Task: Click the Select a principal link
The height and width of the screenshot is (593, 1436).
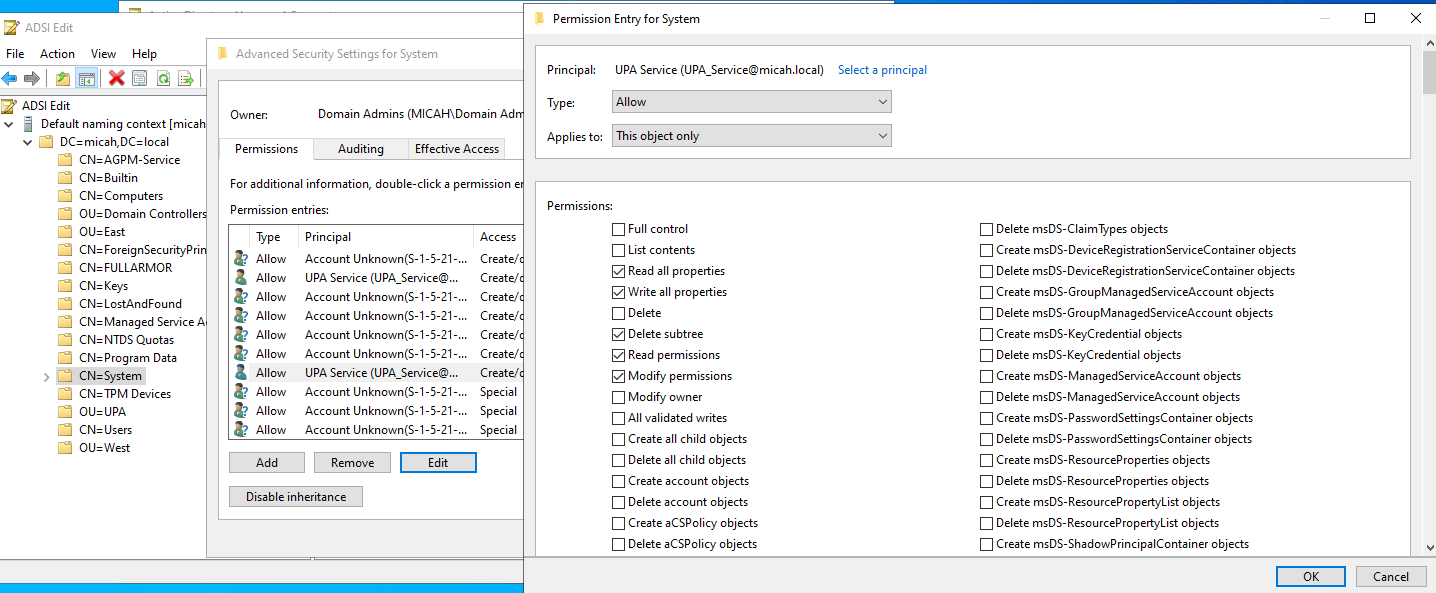Action: click(x=882, y=70)
